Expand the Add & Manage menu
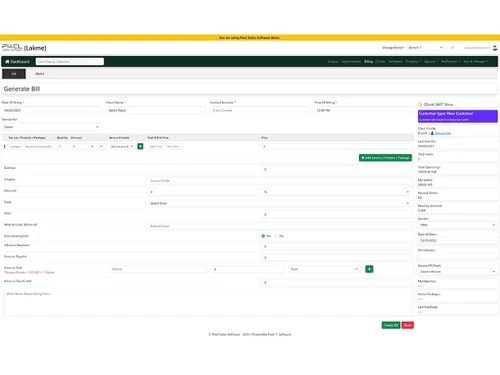The height and width of the screenshot is (375, 500). tap(476, 62)
